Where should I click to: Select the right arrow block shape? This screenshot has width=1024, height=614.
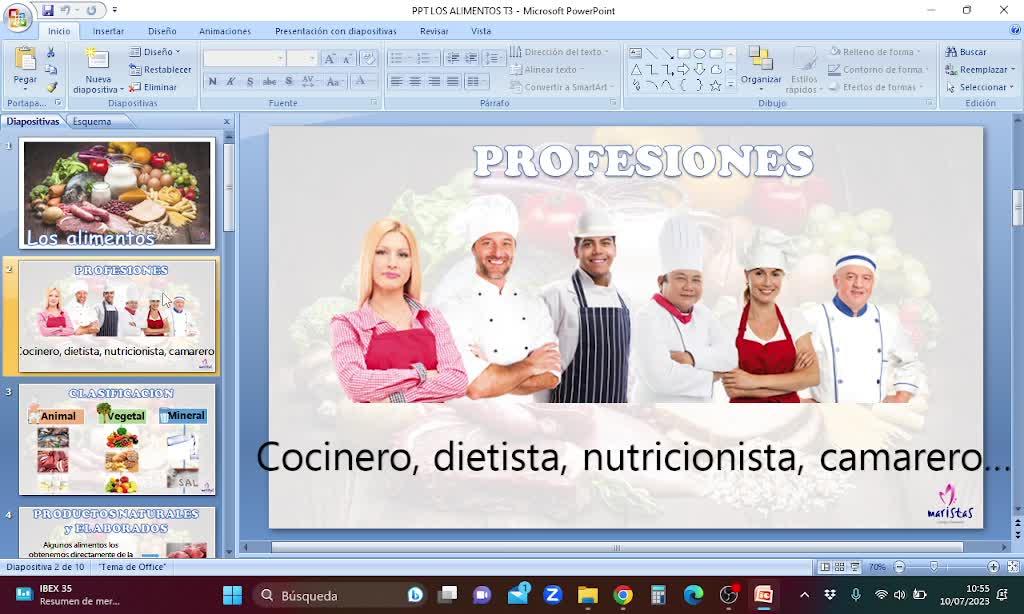[684, 69]
